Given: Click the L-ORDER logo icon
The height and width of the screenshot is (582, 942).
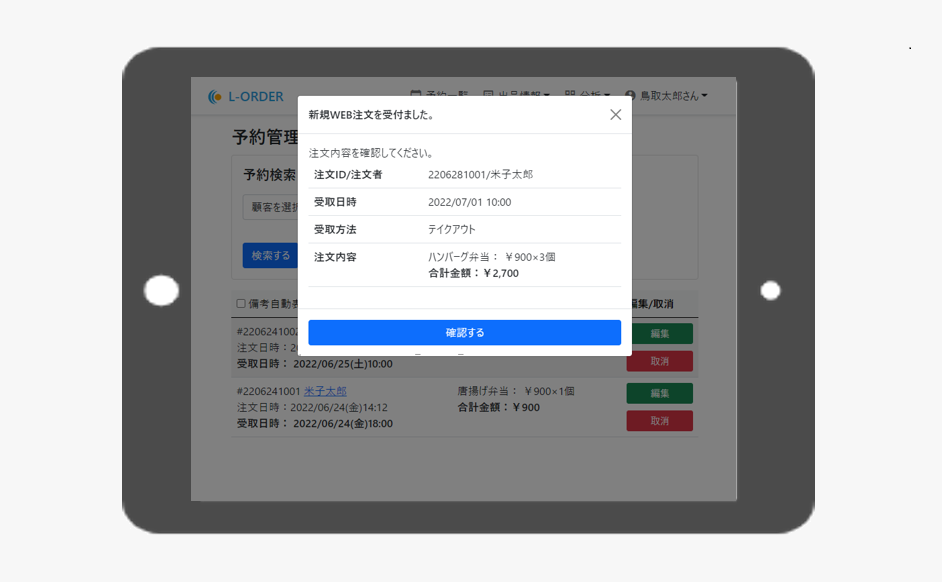Looking at the screenshot, I should [x=214, y=97].
